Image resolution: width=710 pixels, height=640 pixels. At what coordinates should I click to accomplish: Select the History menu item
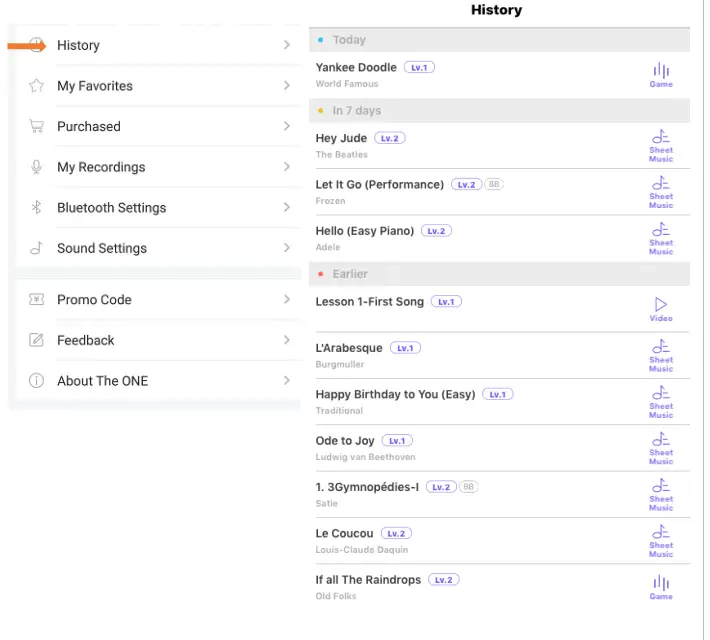(x=78, y=45)
